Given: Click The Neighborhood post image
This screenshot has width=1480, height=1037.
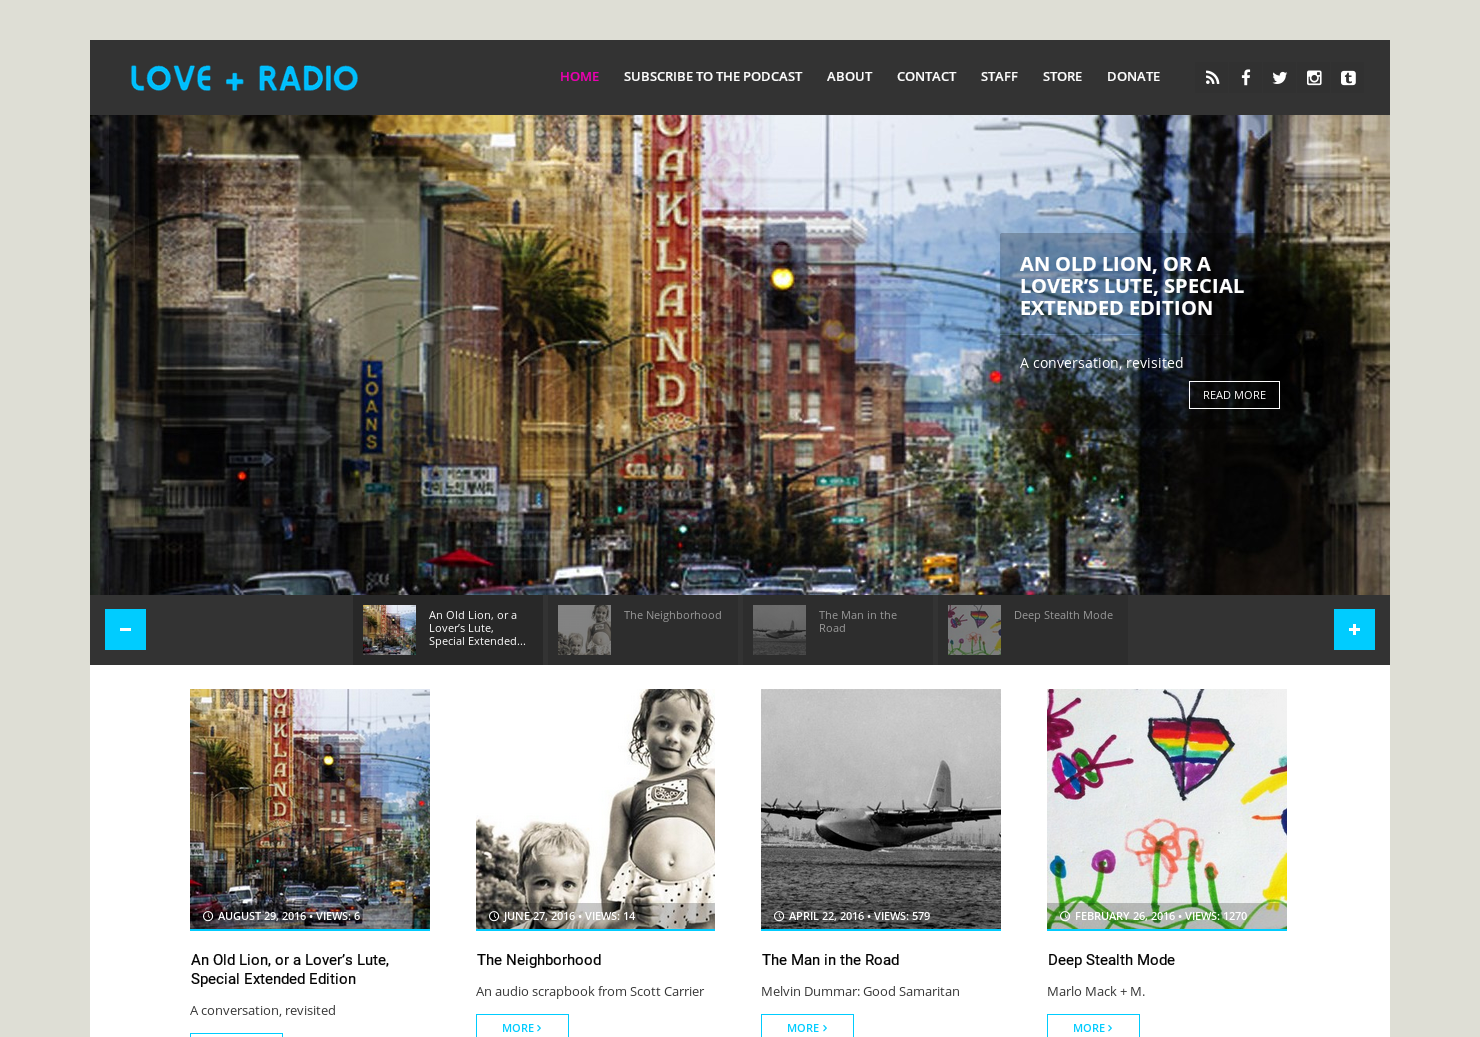Looking at the screenshot, I should [595, 809].
